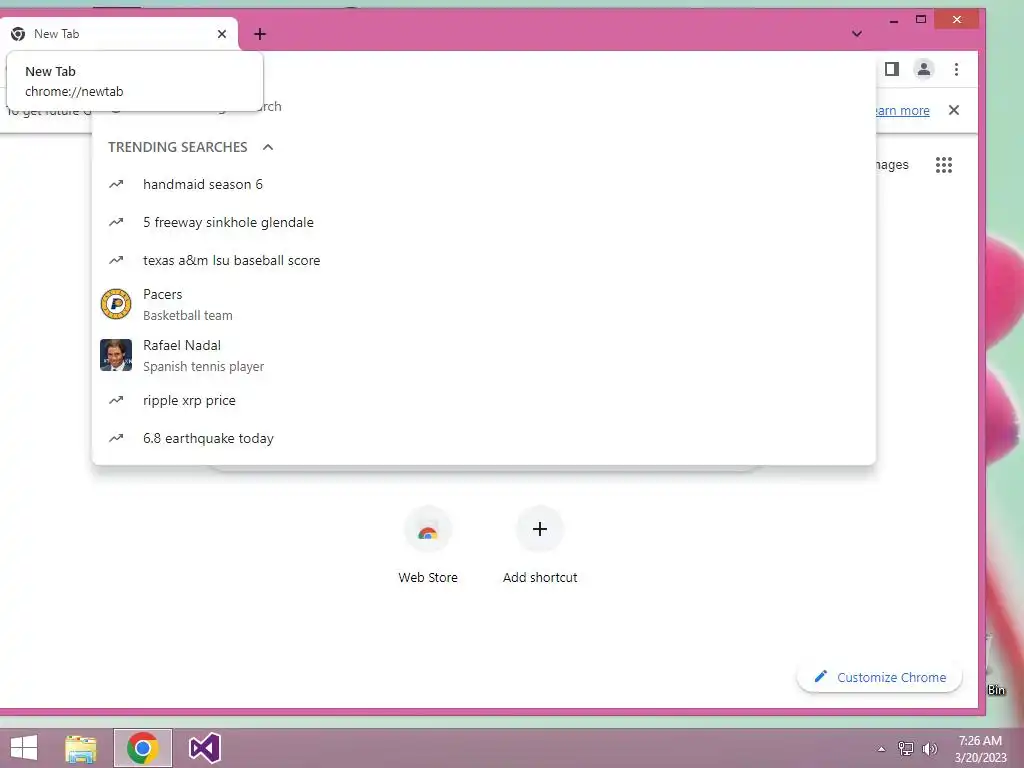The width and height of the screenshot is (1024, 768).
Task: Open the Google apps grid
Action: click(x=944, y=165)
